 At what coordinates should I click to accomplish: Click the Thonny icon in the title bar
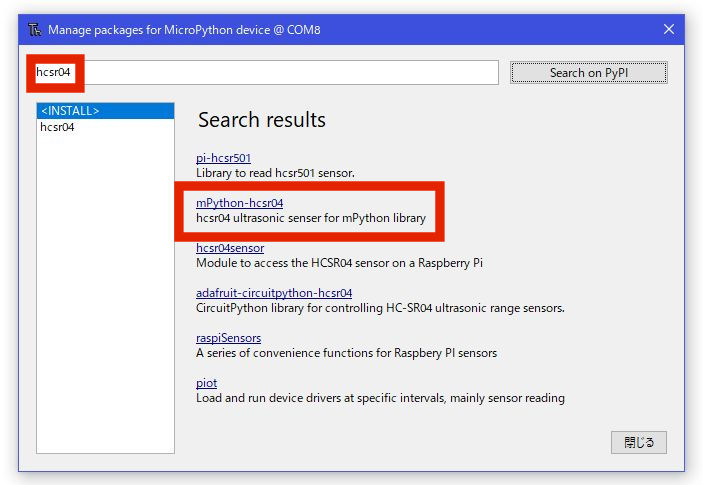pos(35,30)
